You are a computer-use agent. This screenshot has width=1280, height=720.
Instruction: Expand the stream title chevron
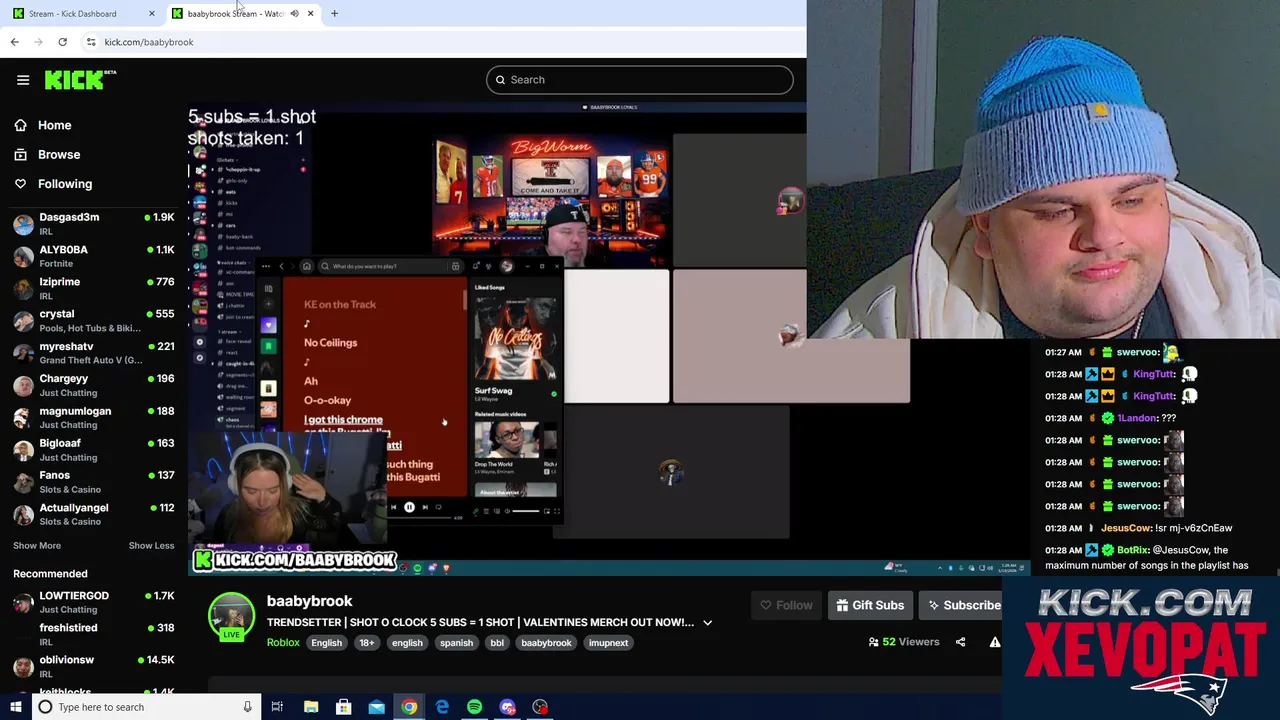[x=707, y=623]
